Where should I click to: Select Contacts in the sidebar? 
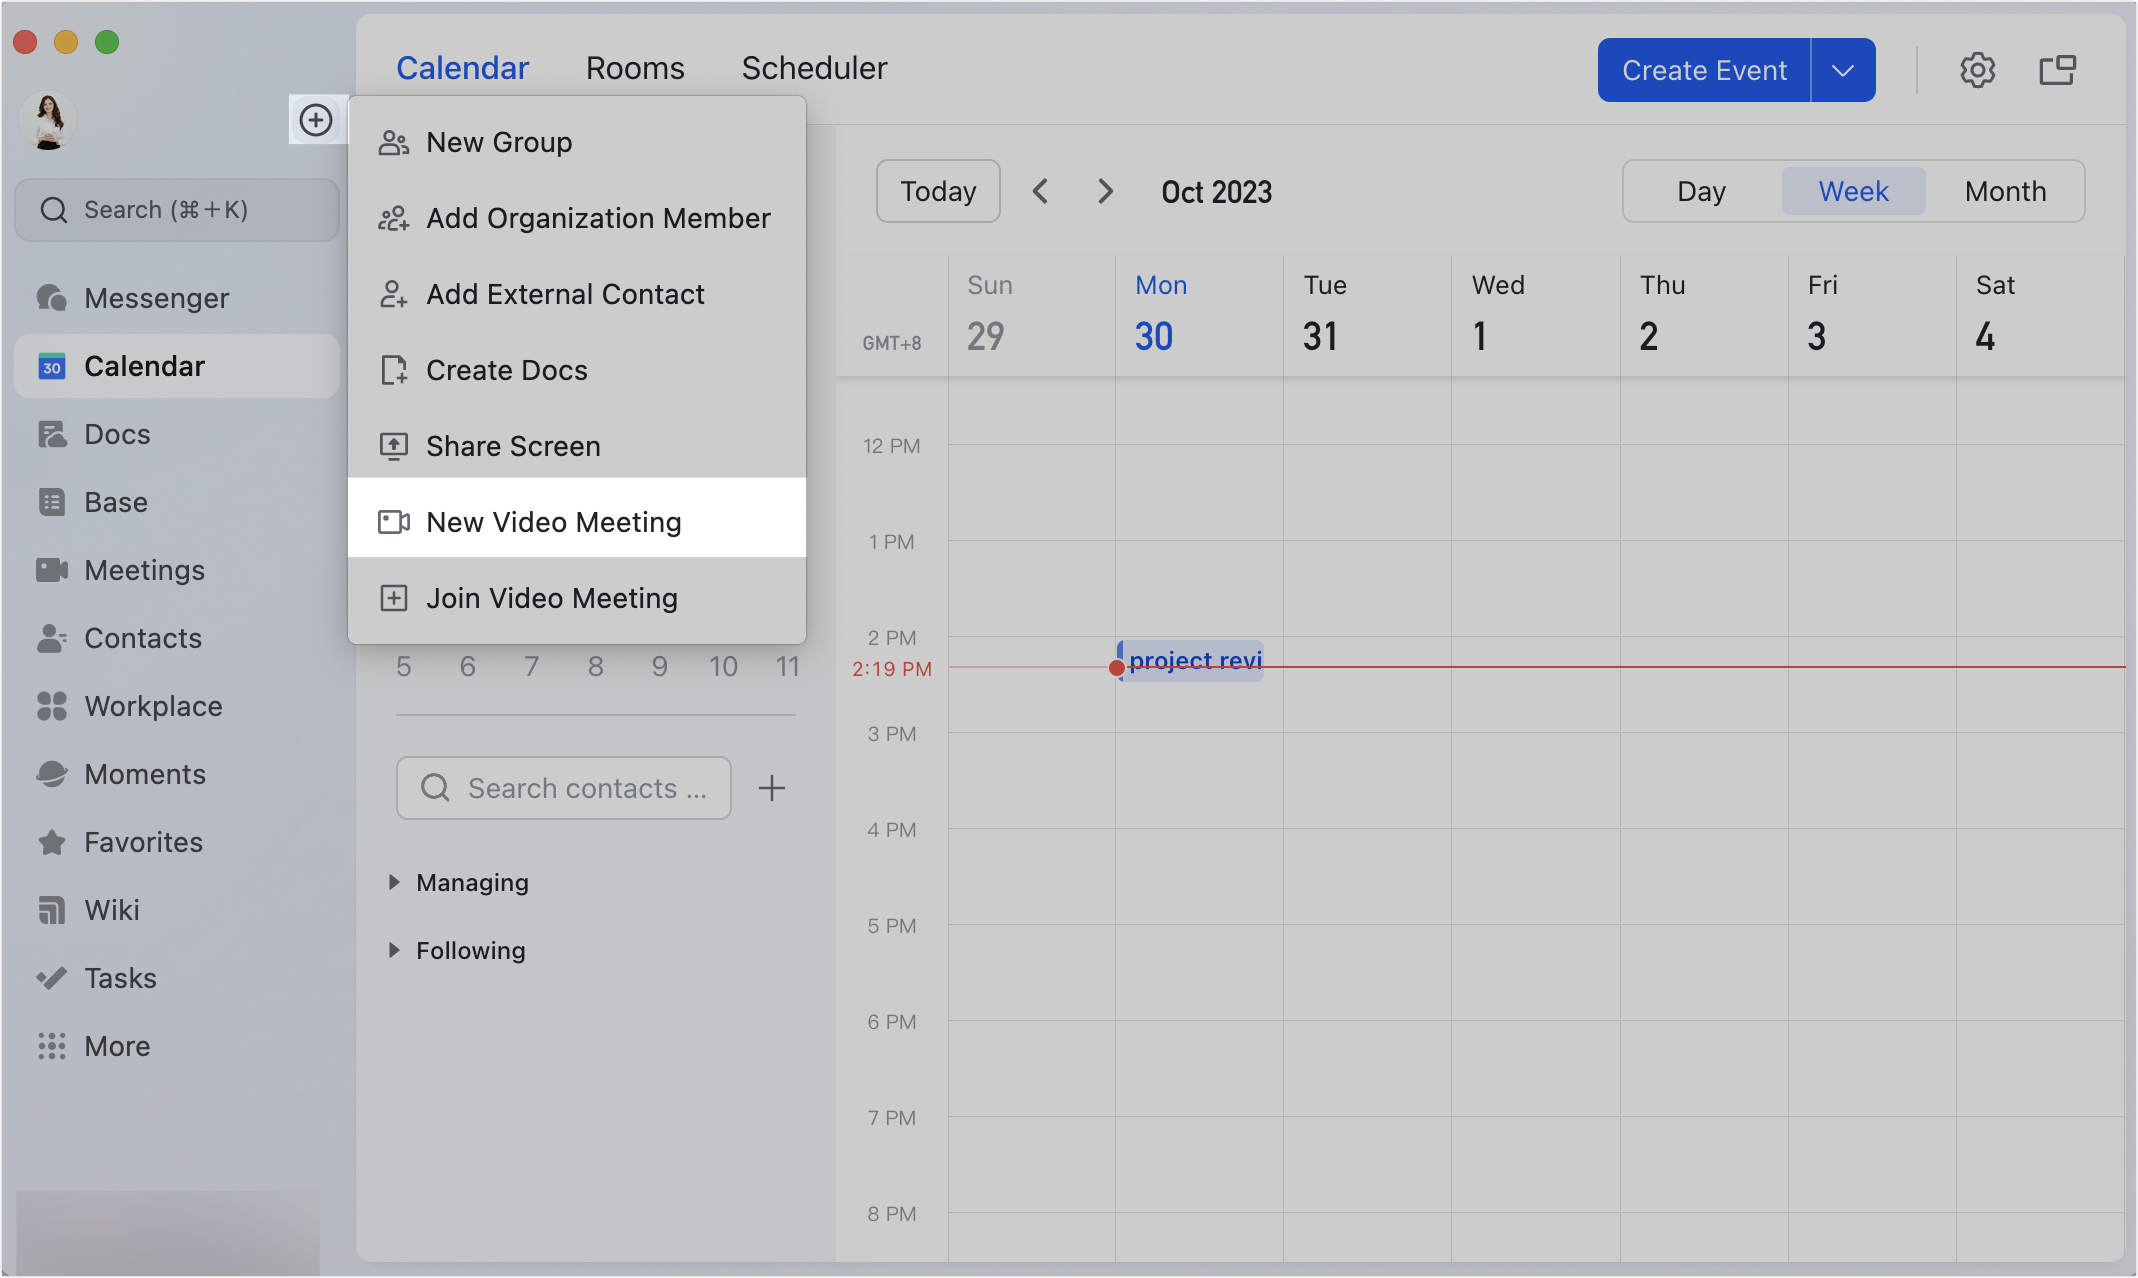coord(141,637)
